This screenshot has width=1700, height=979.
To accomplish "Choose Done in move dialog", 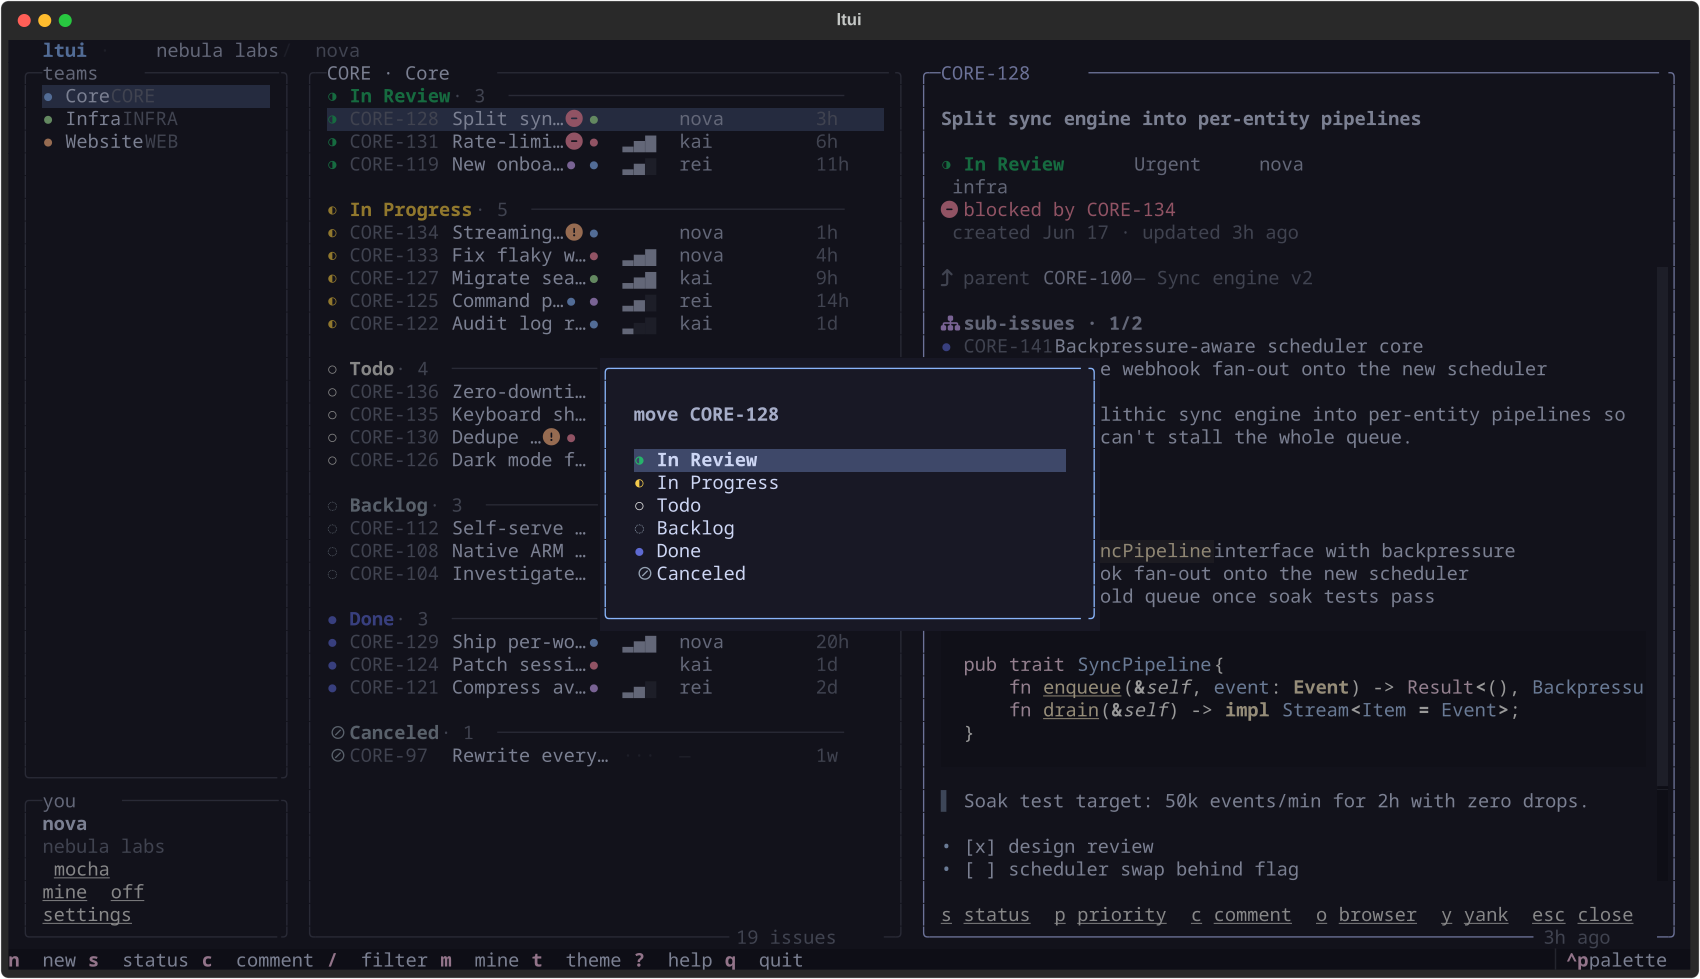I will pyautogui.click(x=849, y=551).
